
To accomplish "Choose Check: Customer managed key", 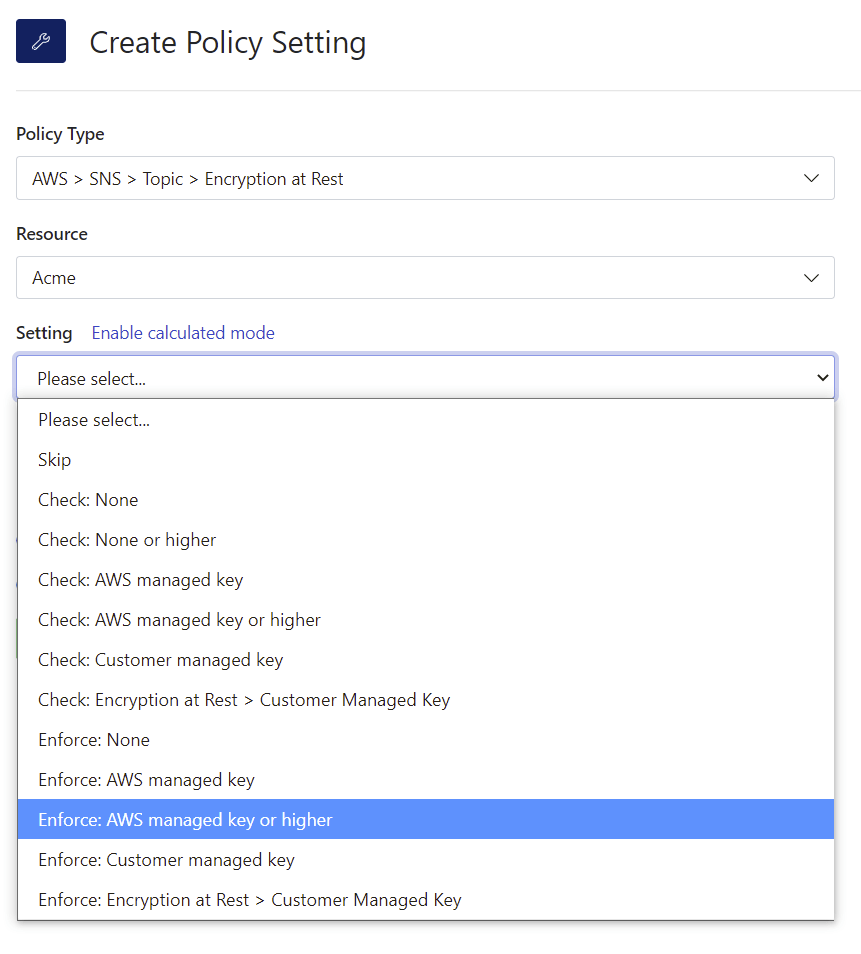I will pyautogui.click(x=425, y=660).
